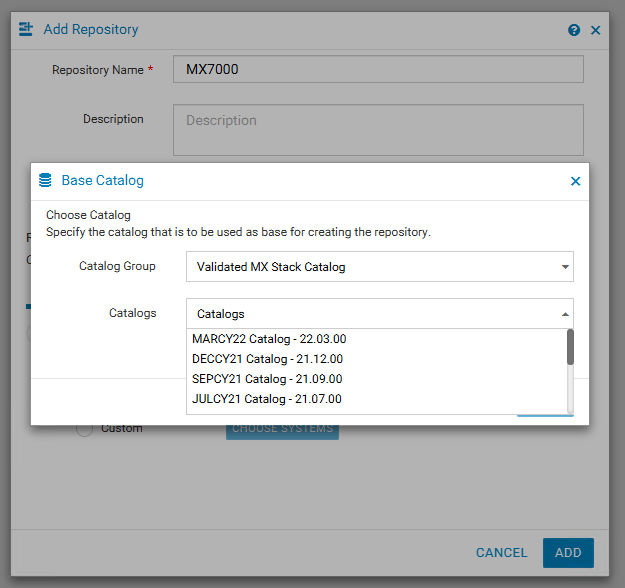Viewport: 625px width, 588px height.
Task: Close the Add Repository dialog
Action: point(595,30)
